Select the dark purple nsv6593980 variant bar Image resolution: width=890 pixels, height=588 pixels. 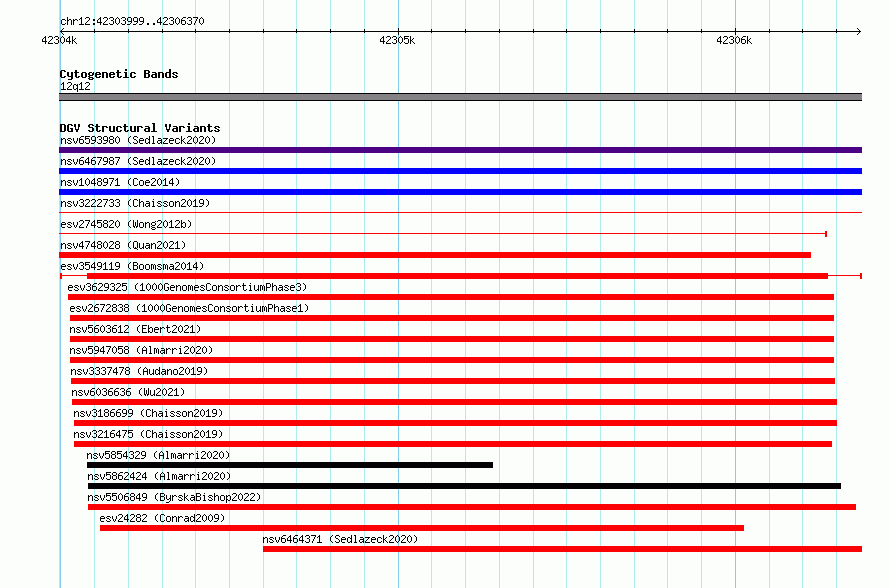click(460, 150)
